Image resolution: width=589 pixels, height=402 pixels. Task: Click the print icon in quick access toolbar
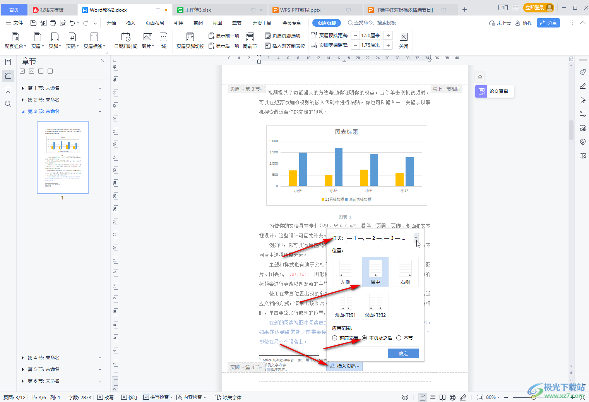click(53, 23)
